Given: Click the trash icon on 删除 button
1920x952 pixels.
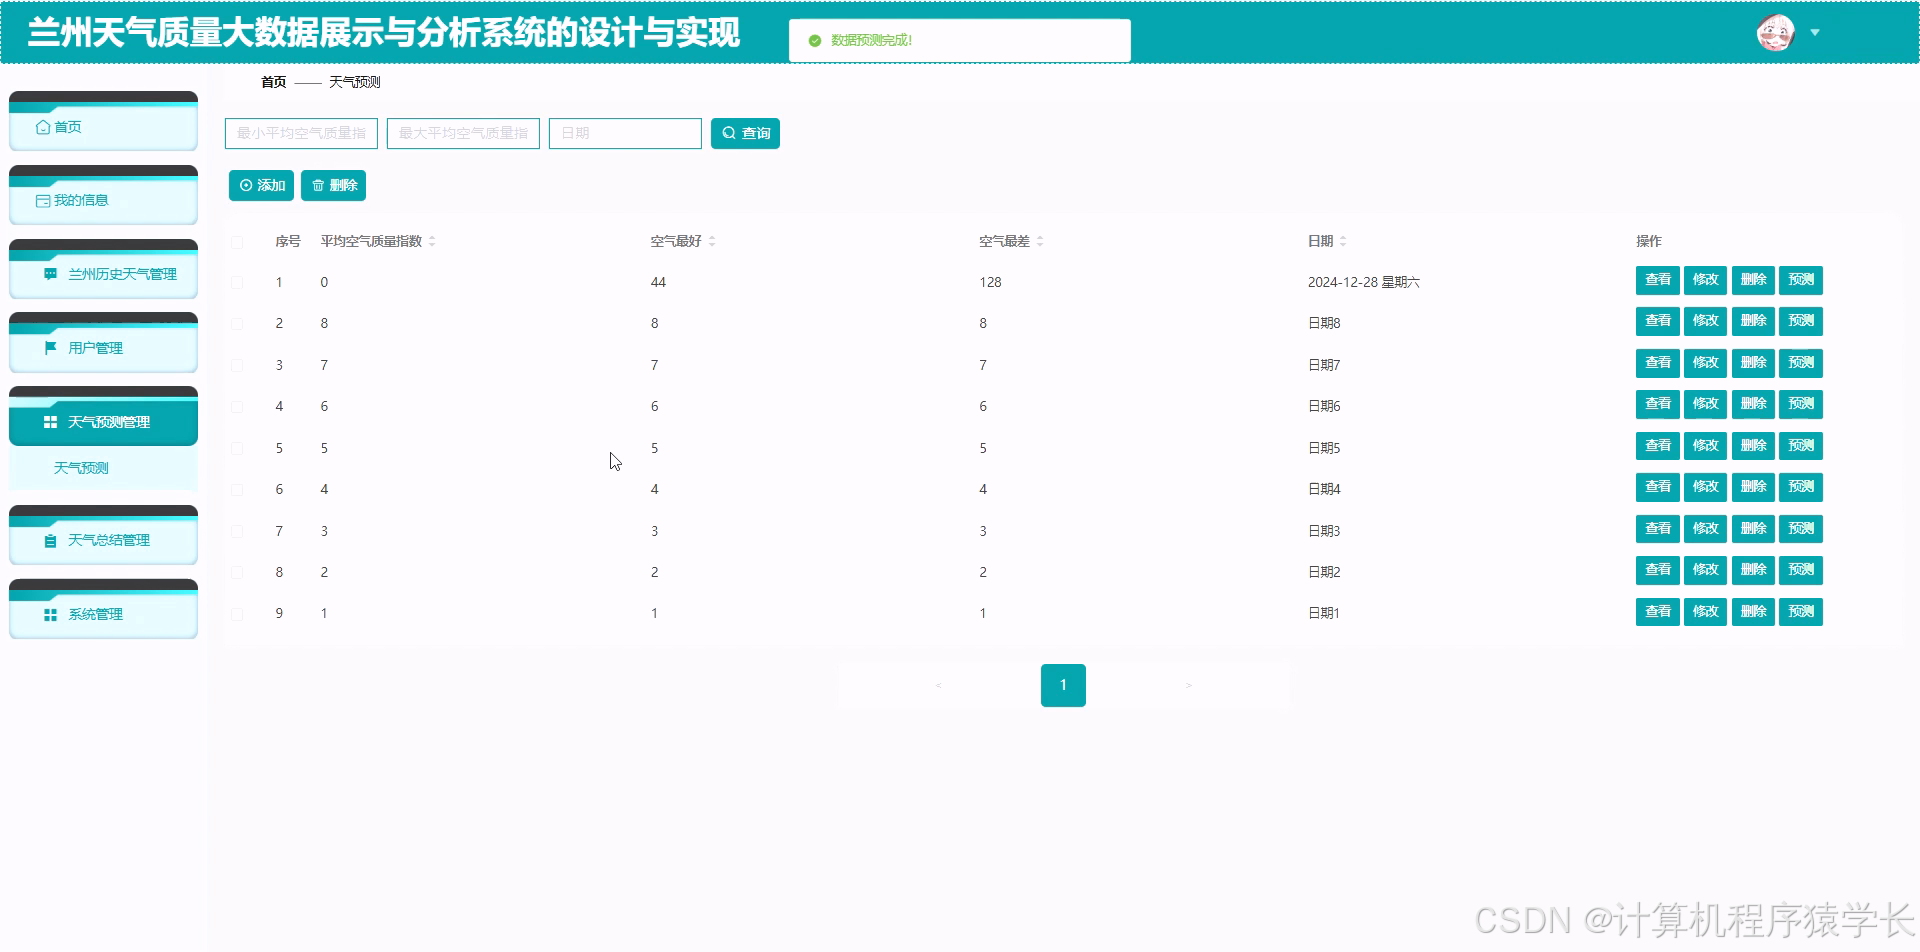Looking at the screenshot, I should (x=318, y=185).
